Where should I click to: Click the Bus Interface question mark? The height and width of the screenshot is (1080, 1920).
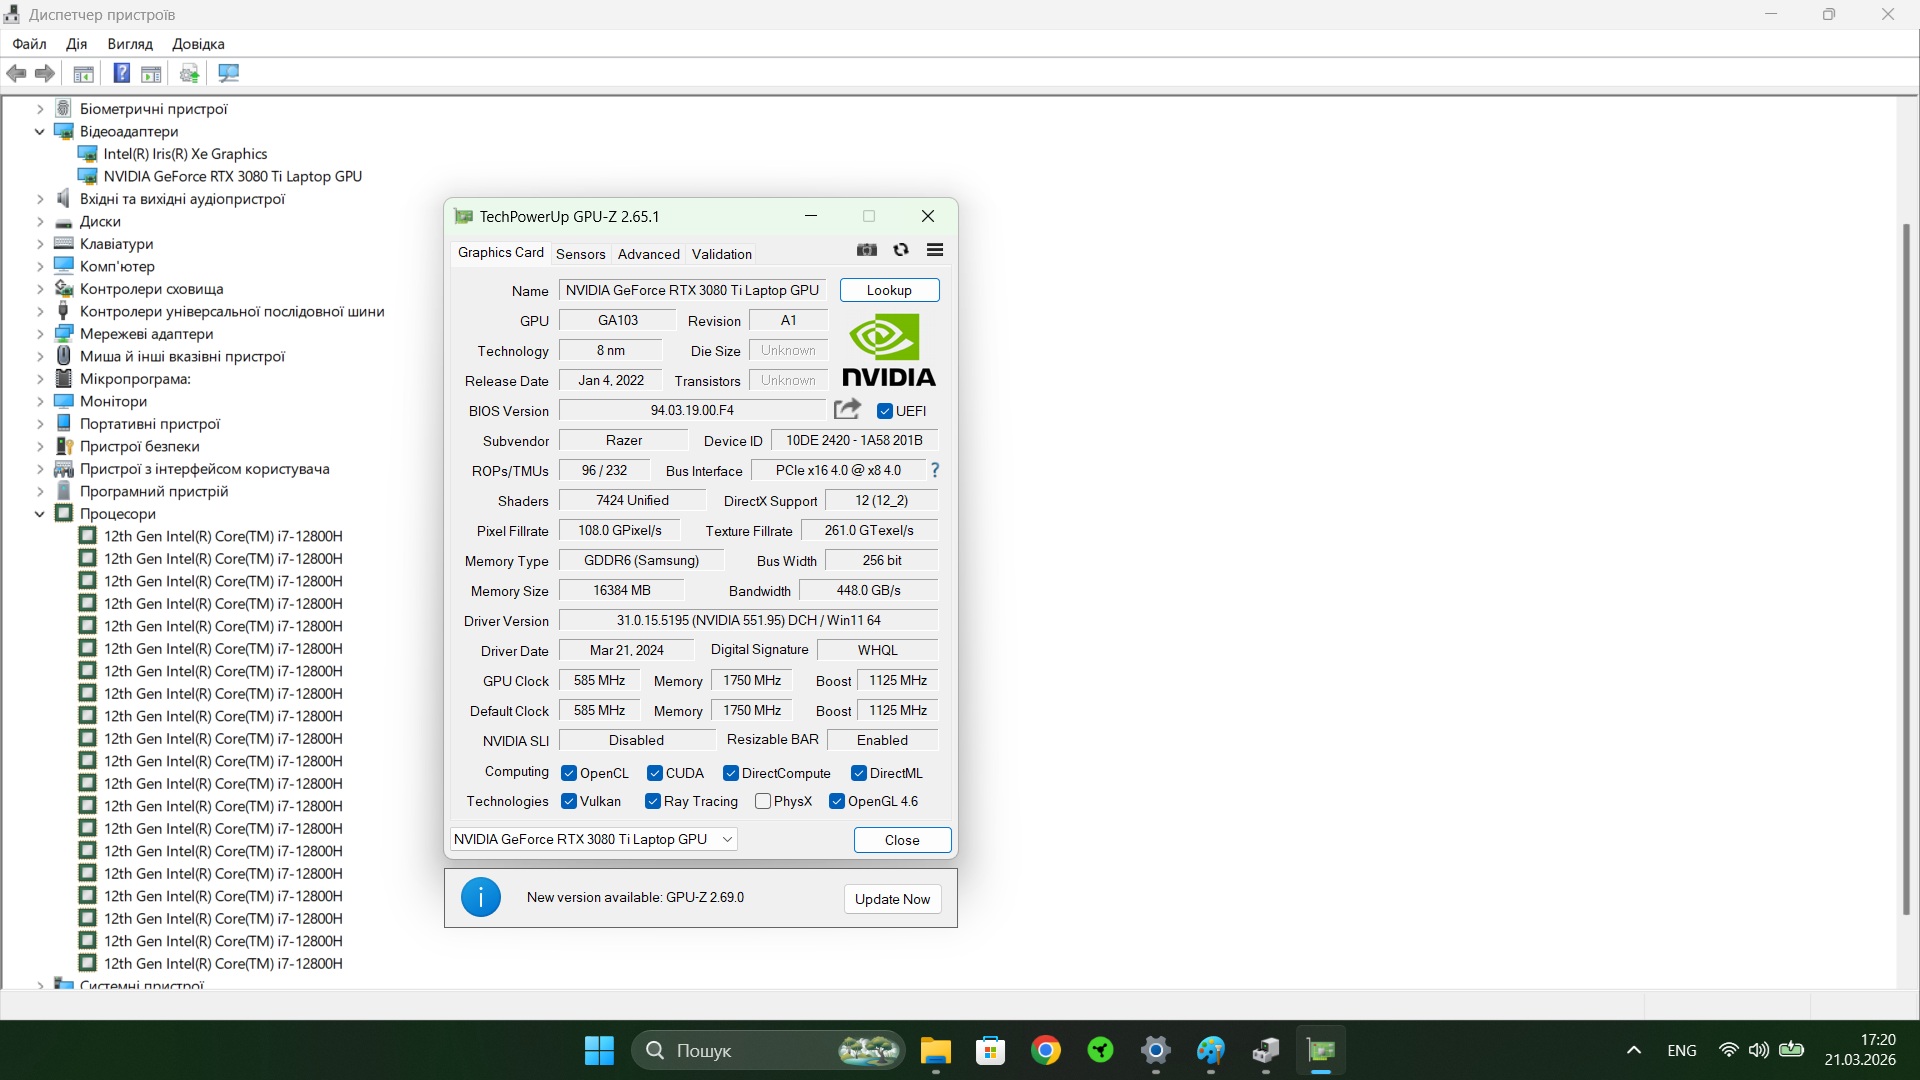[x=935, y=470]
